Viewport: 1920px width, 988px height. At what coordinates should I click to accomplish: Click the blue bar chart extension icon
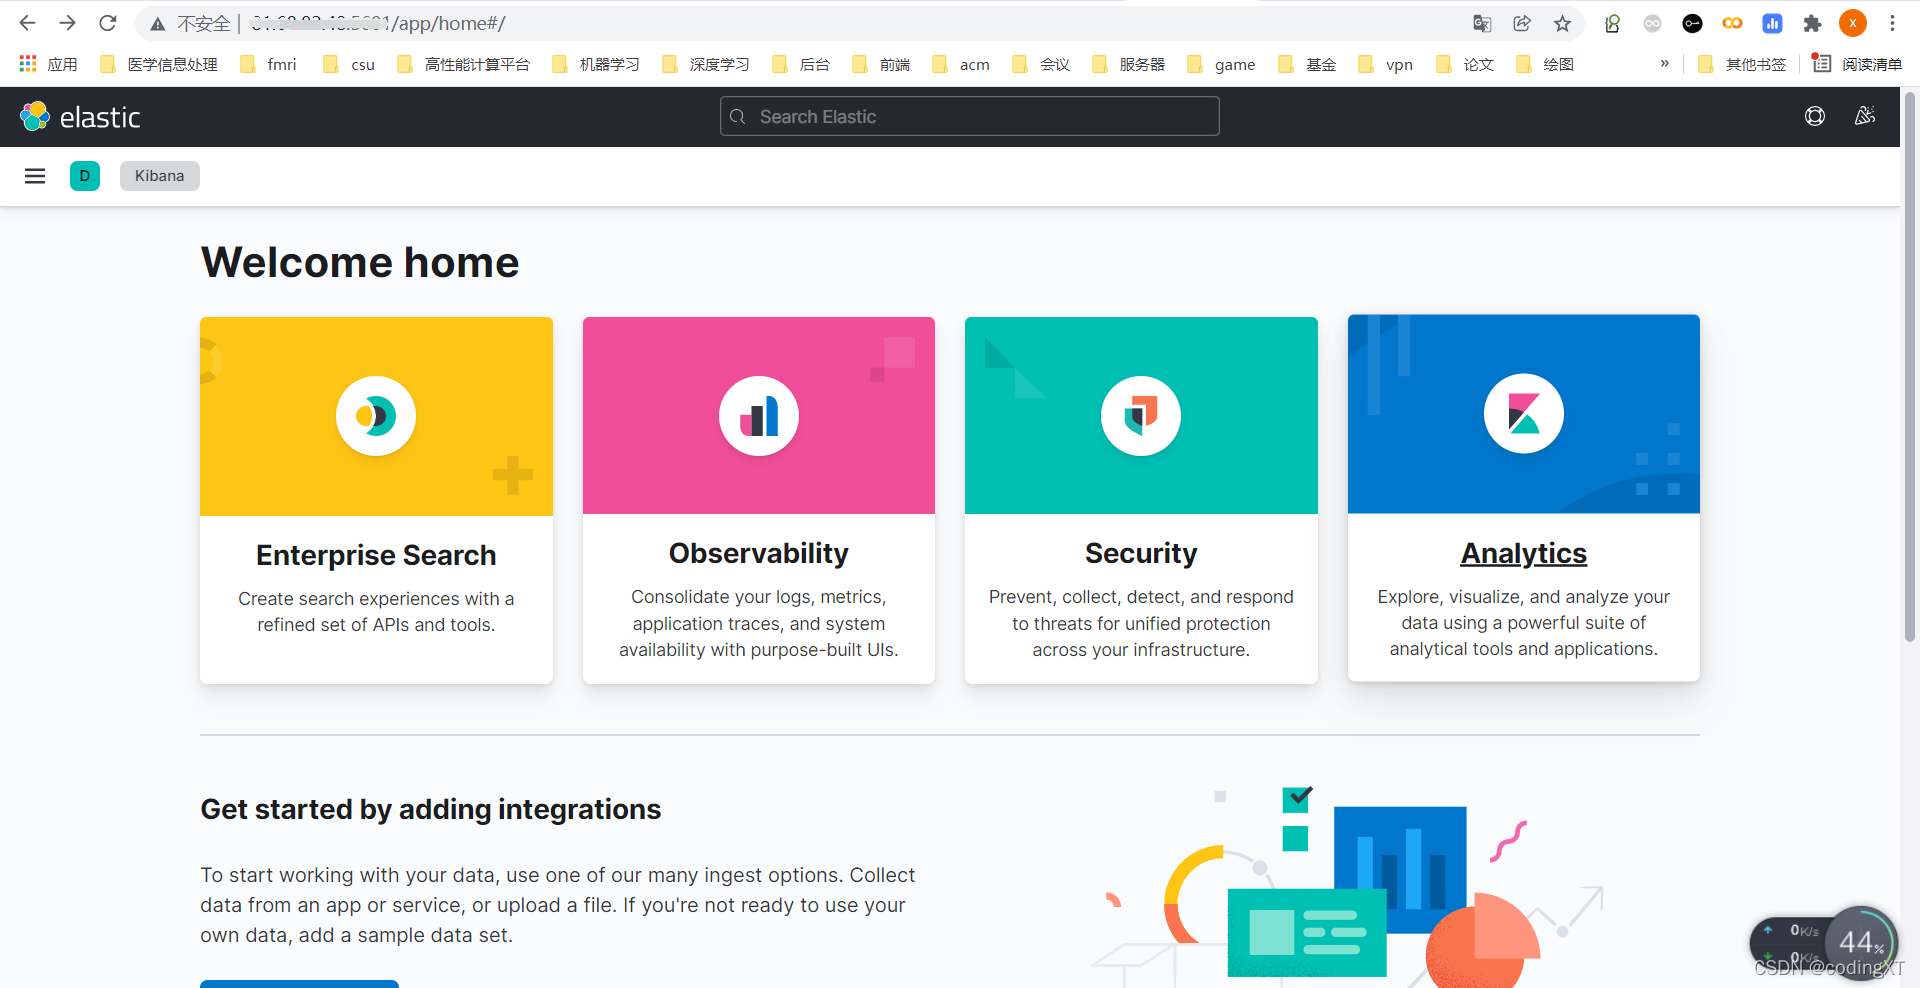pos(1772,23)
